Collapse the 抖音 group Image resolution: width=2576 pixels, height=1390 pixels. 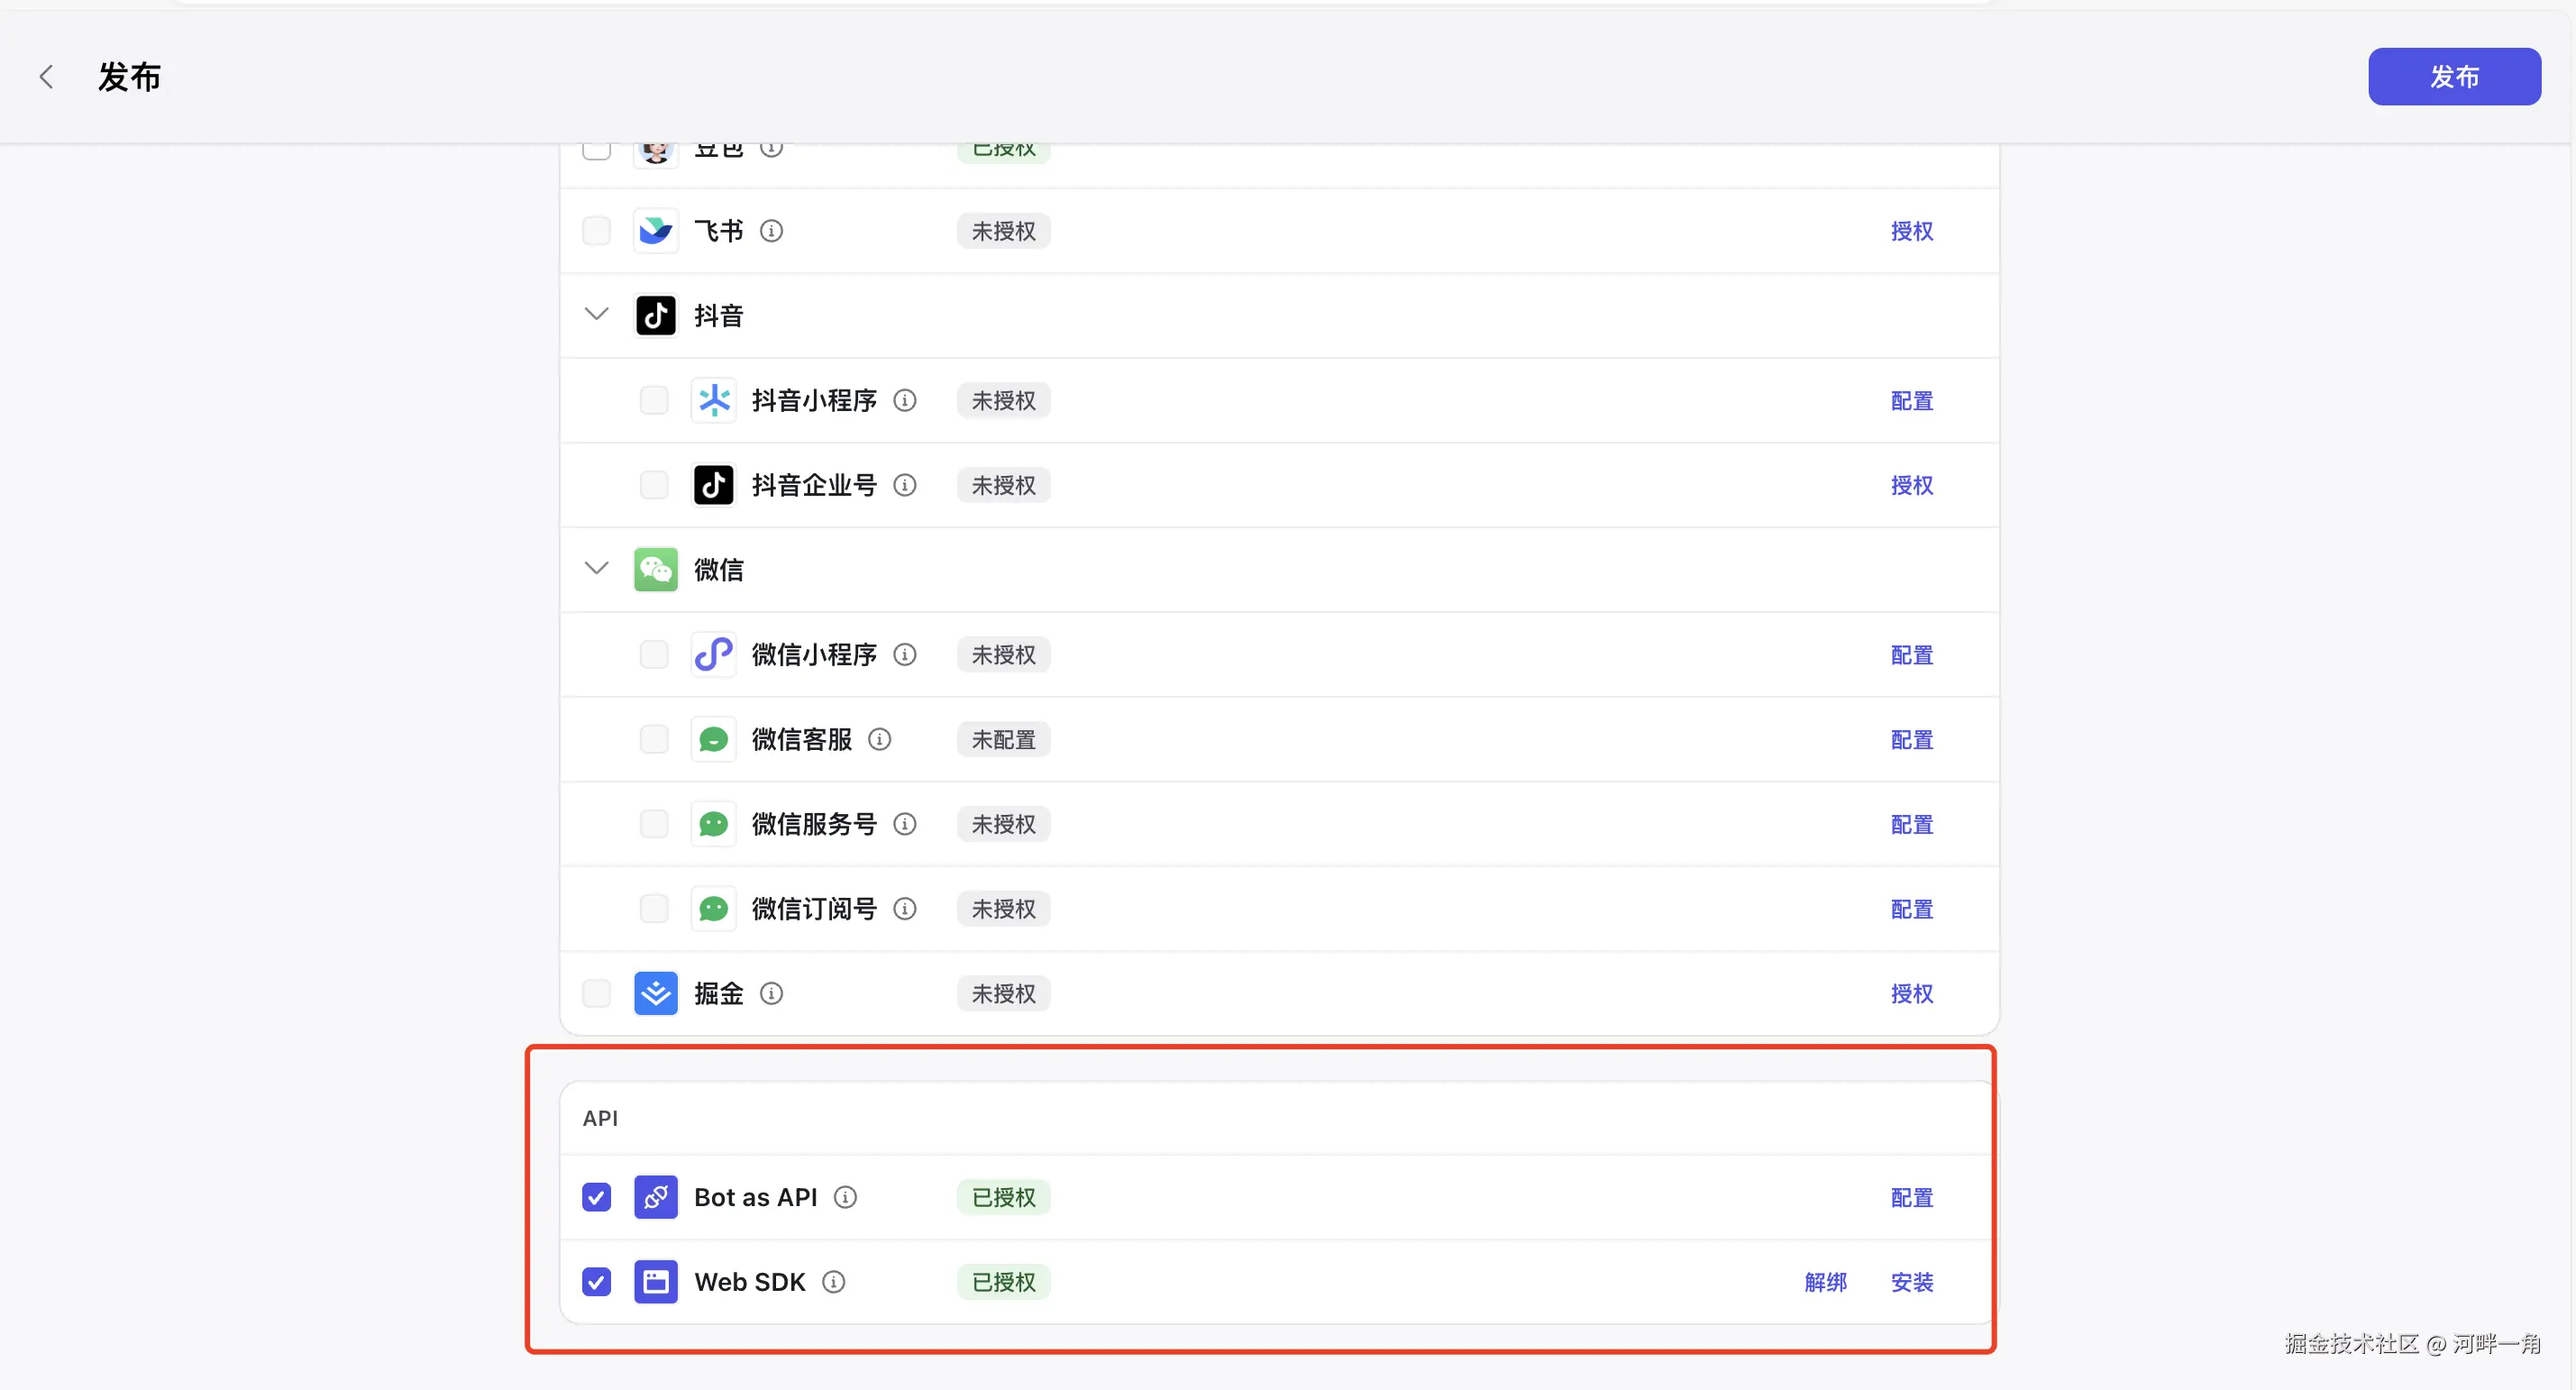click(597, 315)
